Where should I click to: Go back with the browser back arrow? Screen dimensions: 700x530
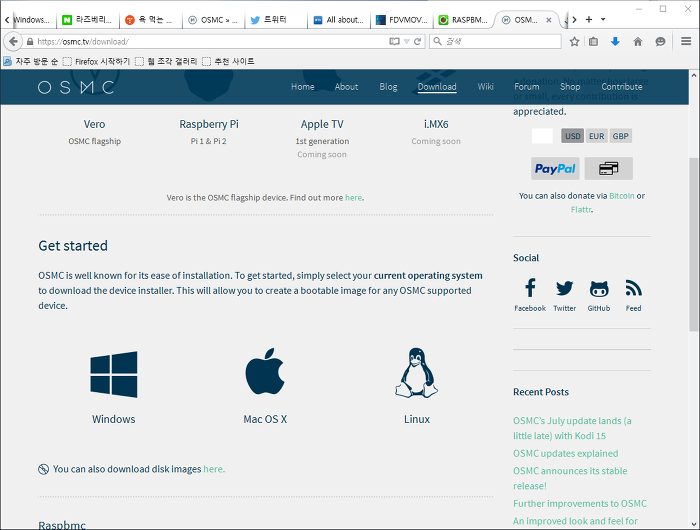pyautogui.click(x=13, y=42)
